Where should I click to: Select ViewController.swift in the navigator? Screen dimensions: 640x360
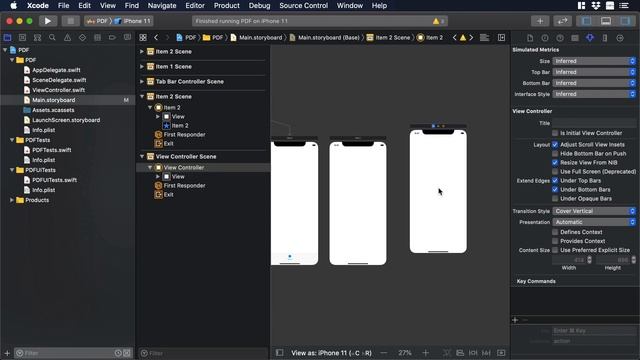(58, 90)
